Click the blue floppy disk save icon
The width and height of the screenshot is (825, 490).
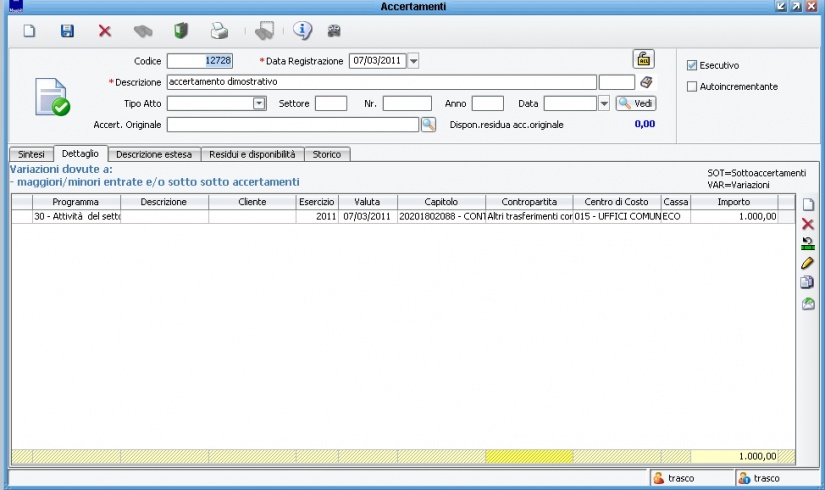pyautogui.click(x=67, y=31)
